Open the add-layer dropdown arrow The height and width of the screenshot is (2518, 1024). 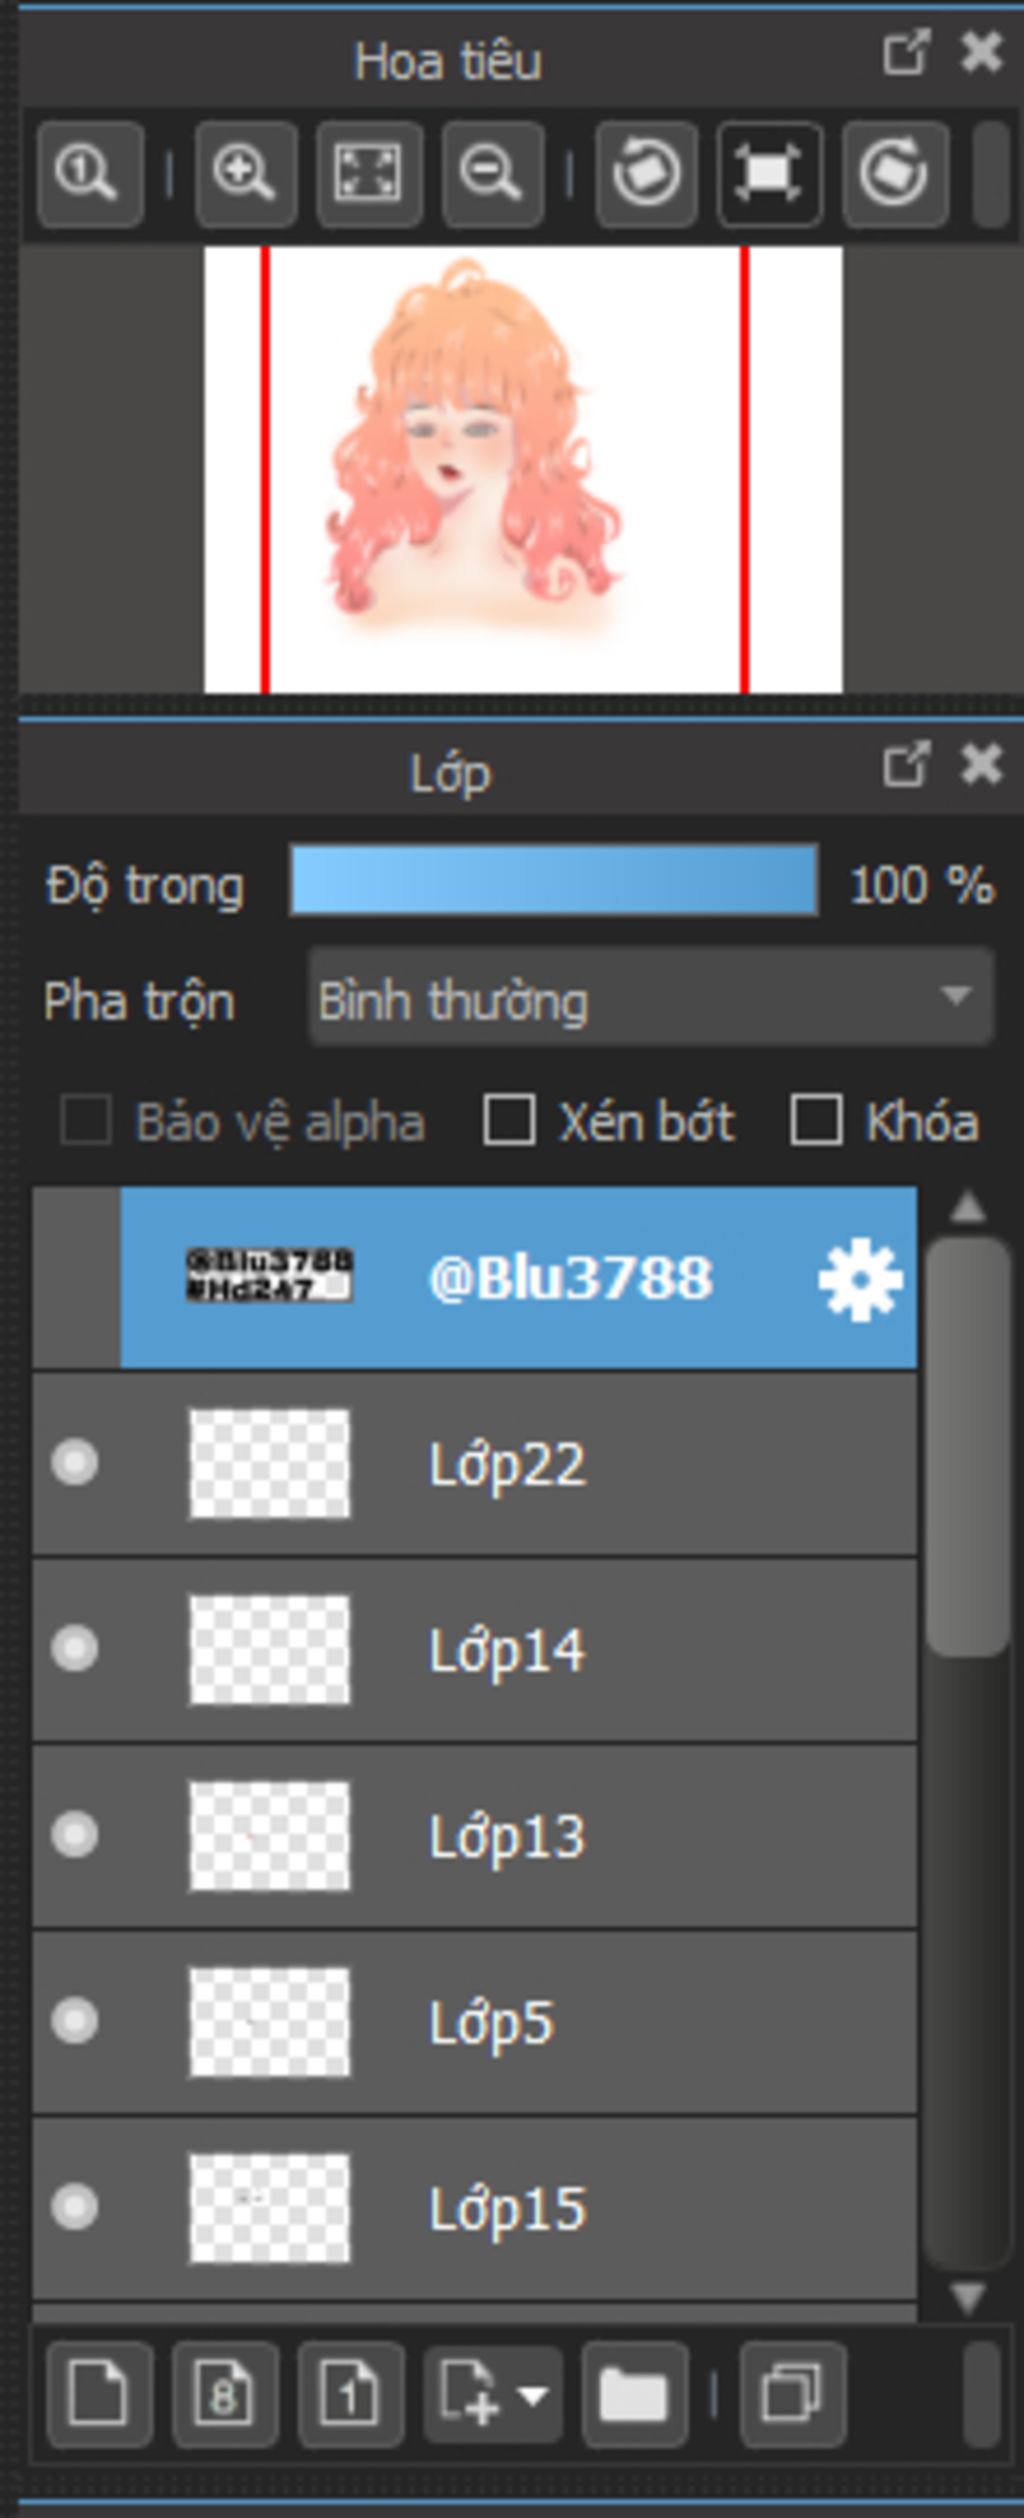pyautogui.click(x=533, y=2395)
